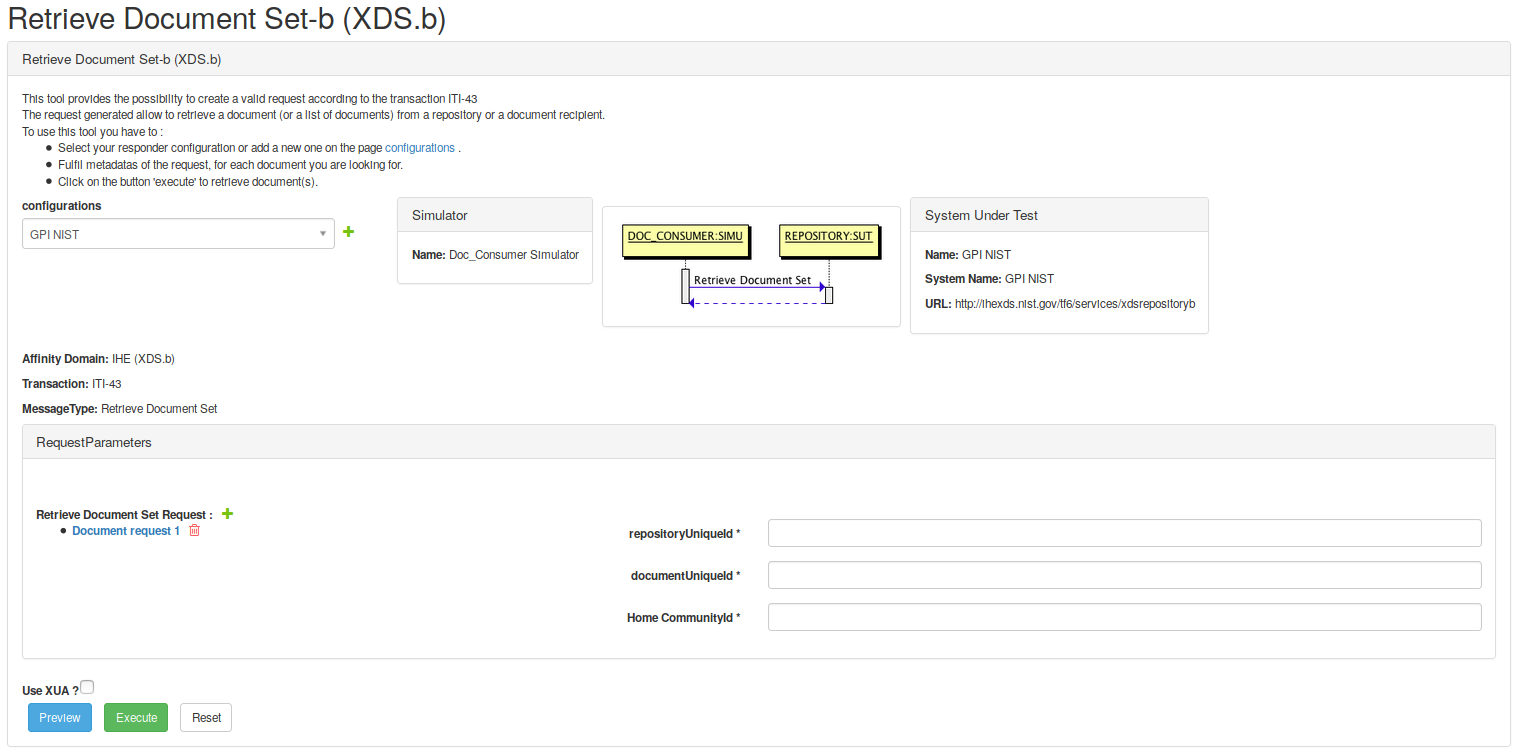Click the System Under Test URL text
Image resolution: width=1518 pixels, height=755 pixels.
(1074, 303)
